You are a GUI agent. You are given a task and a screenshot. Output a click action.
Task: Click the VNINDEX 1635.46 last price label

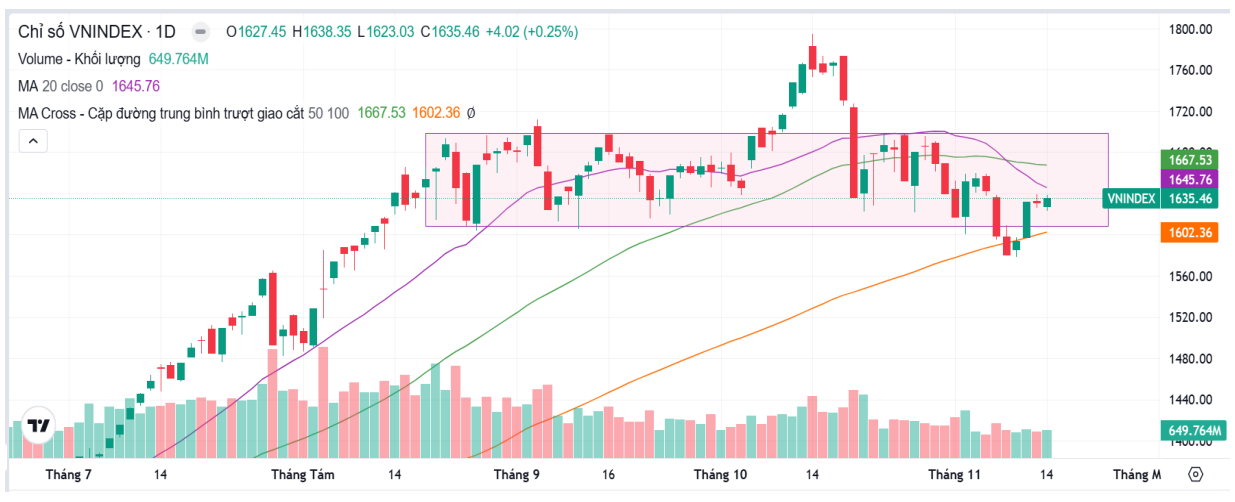tap(1165, 199)
